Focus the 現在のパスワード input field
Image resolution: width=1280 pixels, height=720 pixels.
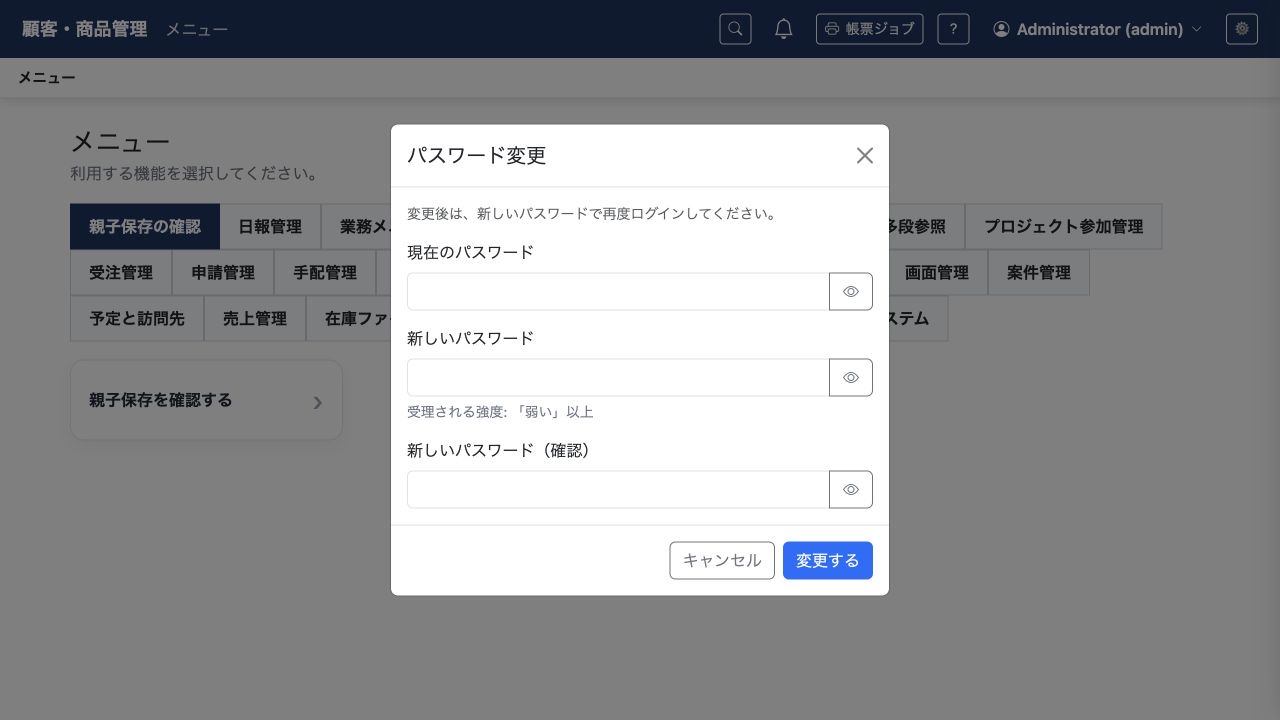(618, 292)
